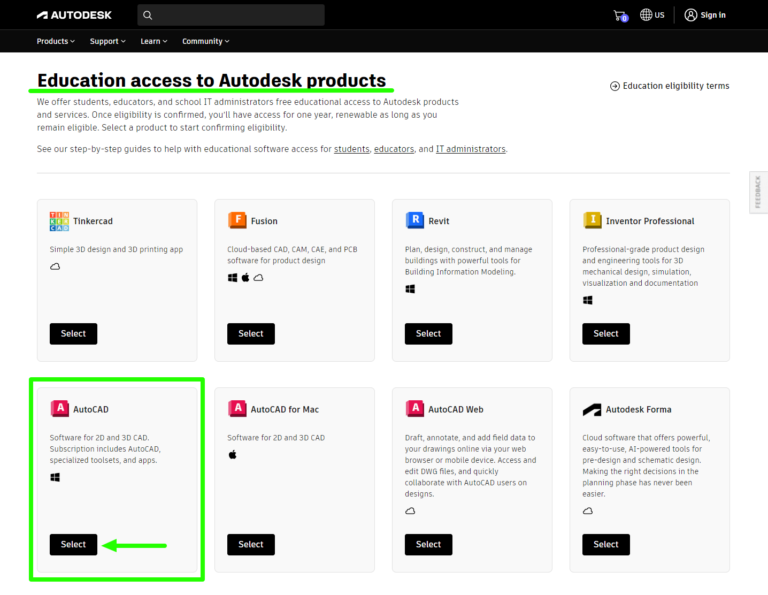Open the students guide link

click(x=352, y=149)
